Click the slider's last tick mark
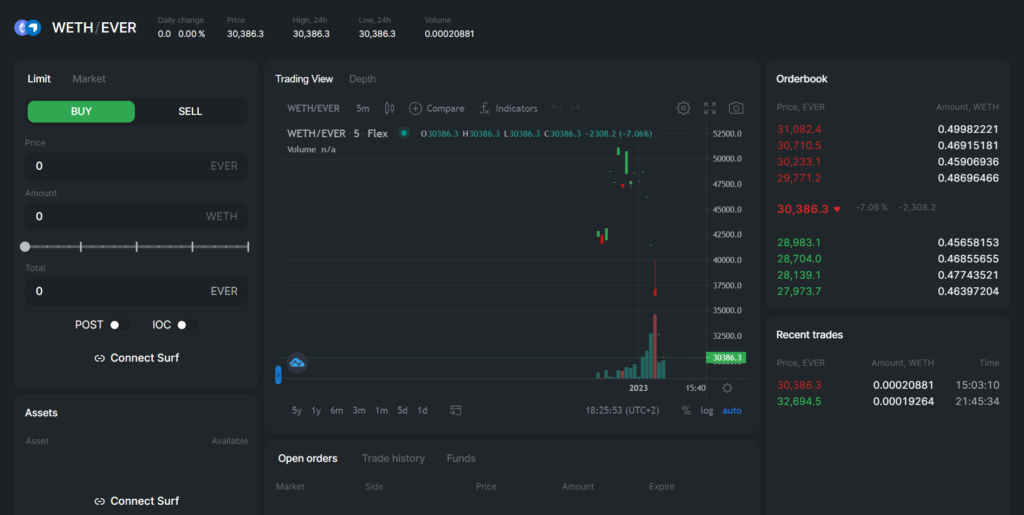 click(248, 247)
